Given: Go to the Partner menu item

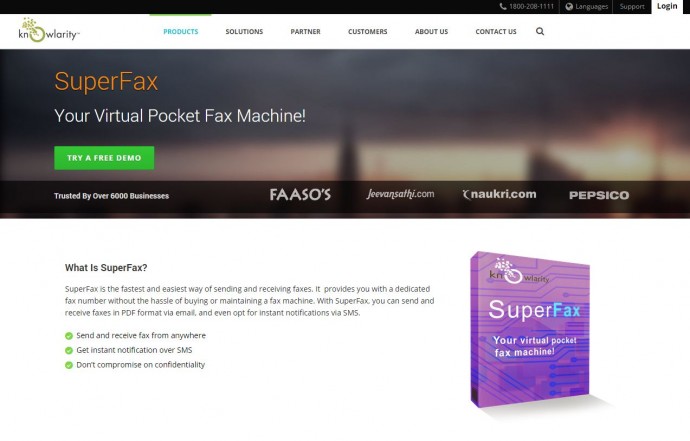Looking at the screenshot, I should pos(305,32).
